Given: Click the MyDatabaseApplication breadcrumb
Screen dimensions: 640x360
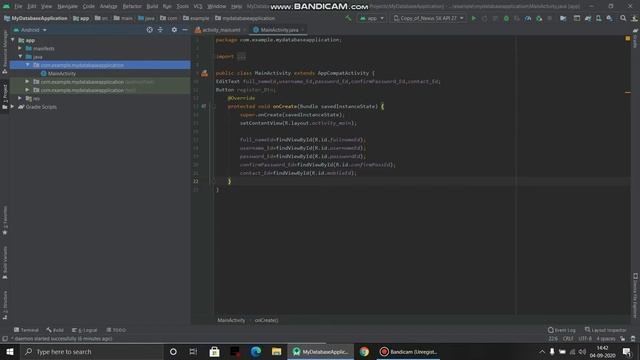Looking at the screenshot, I should (x=36, y=18).
